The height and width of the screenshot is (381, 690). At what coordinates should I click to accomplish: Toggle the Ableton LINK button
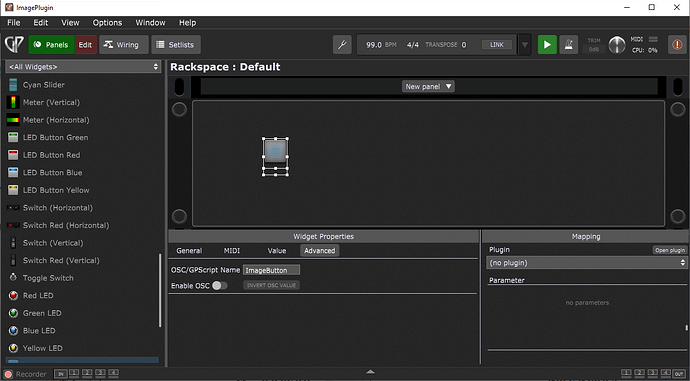(x=497, y=45)
